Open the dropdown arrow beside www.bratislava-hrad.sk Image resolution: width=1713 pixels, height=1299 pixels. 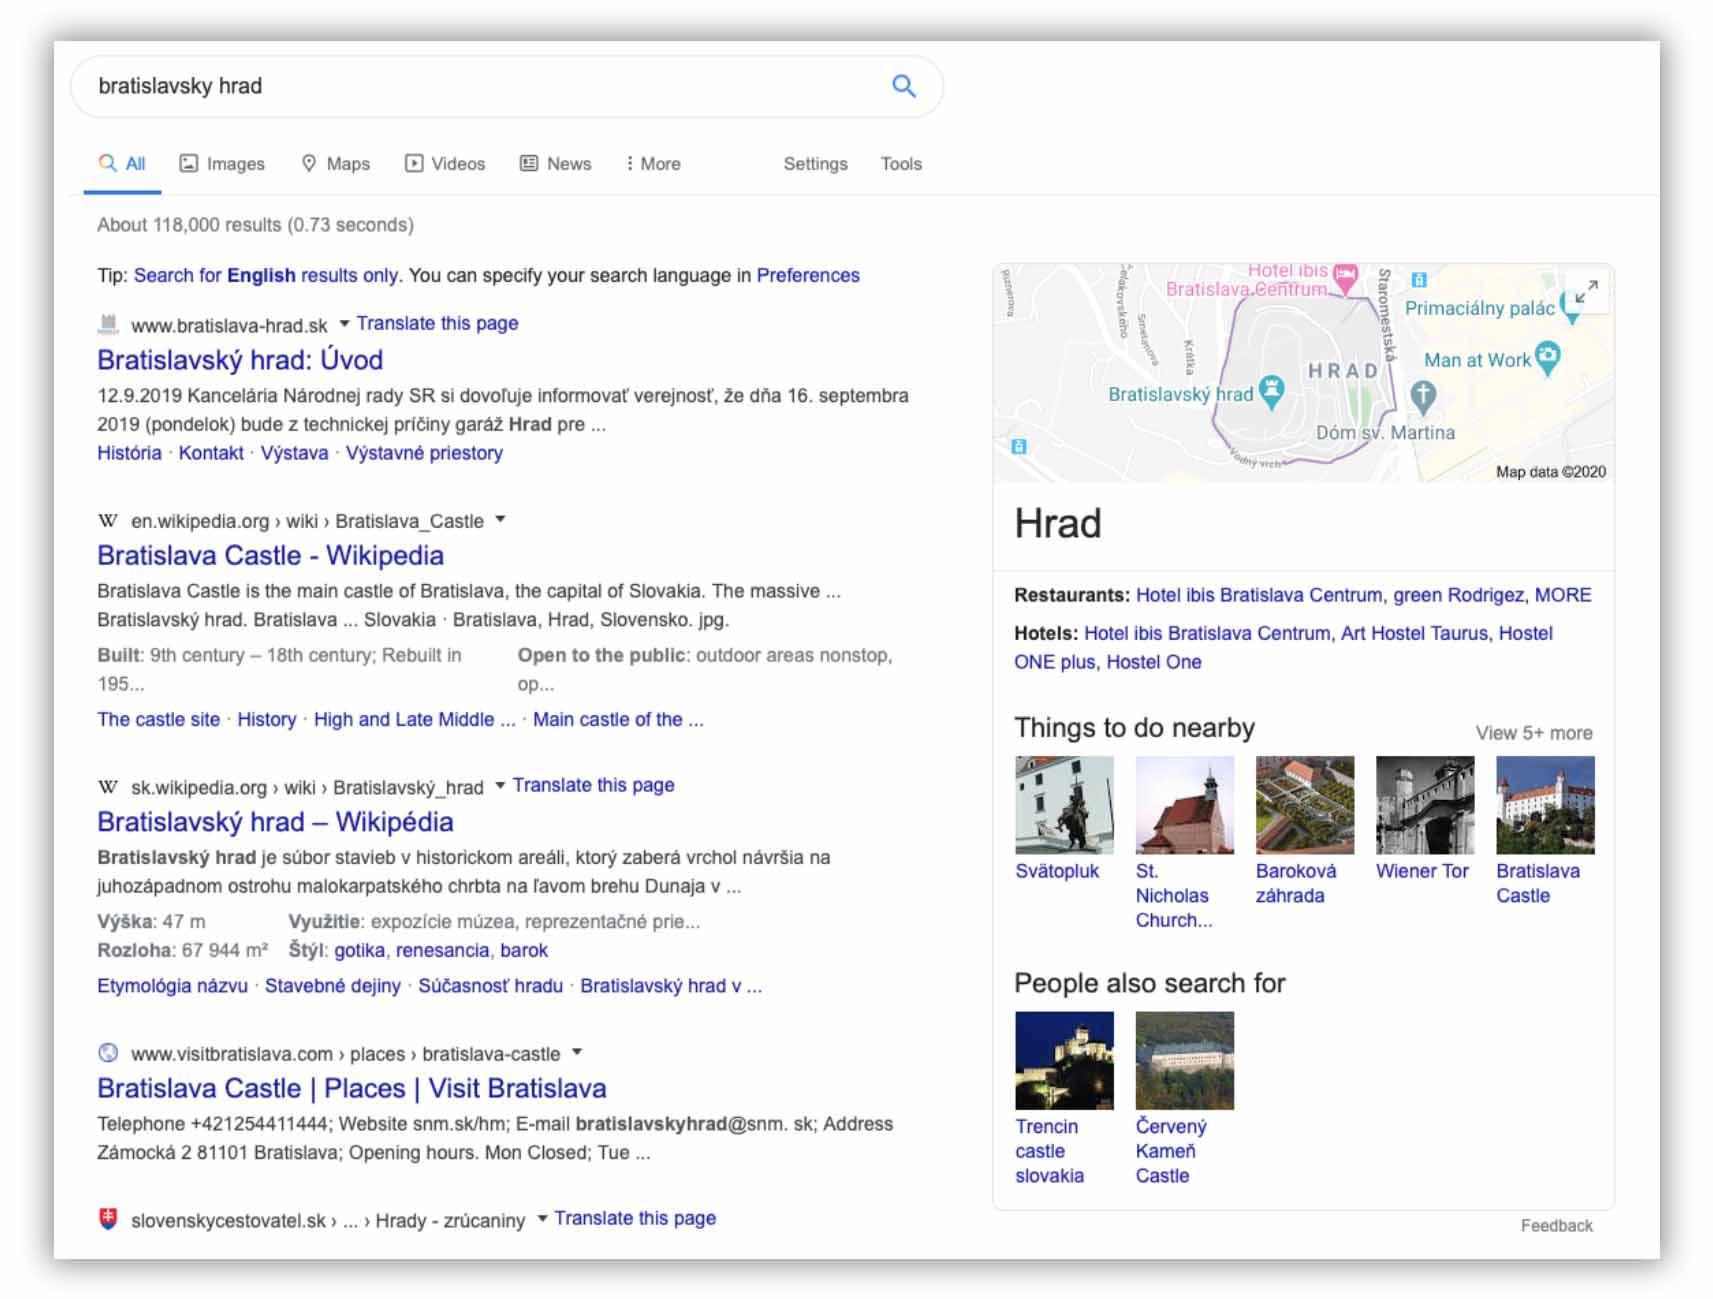point(344,323)
